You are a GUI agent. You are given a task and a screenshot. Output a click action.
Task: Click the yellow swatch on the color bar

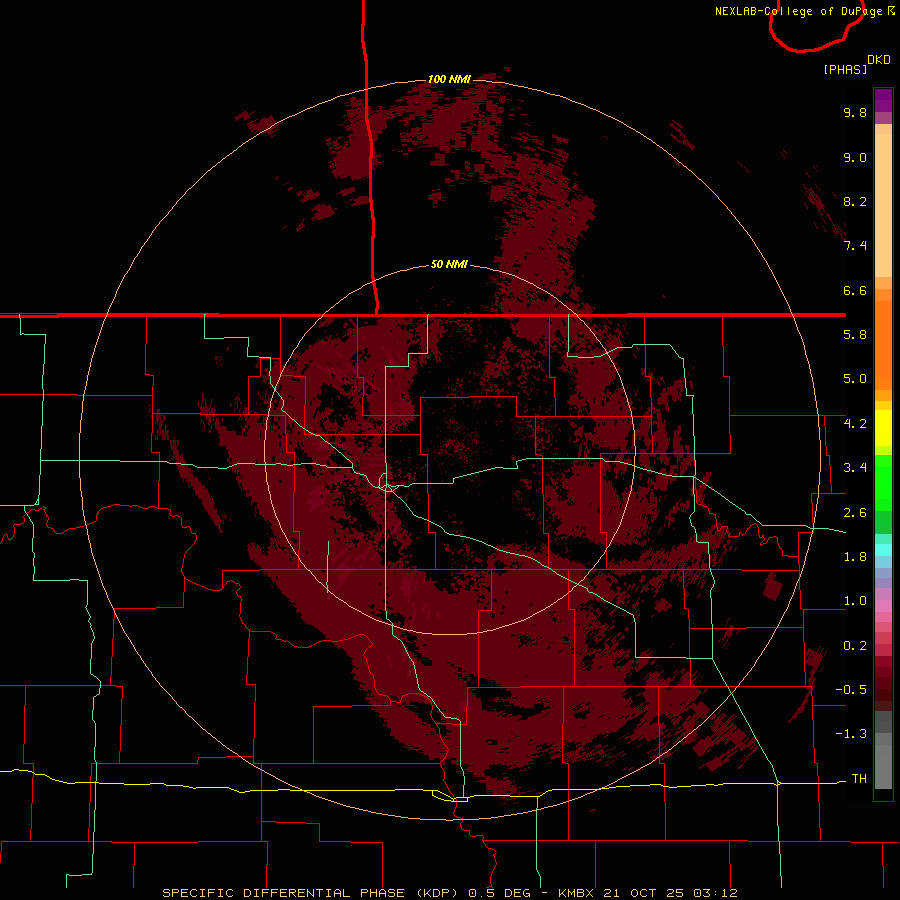(883, 428)
